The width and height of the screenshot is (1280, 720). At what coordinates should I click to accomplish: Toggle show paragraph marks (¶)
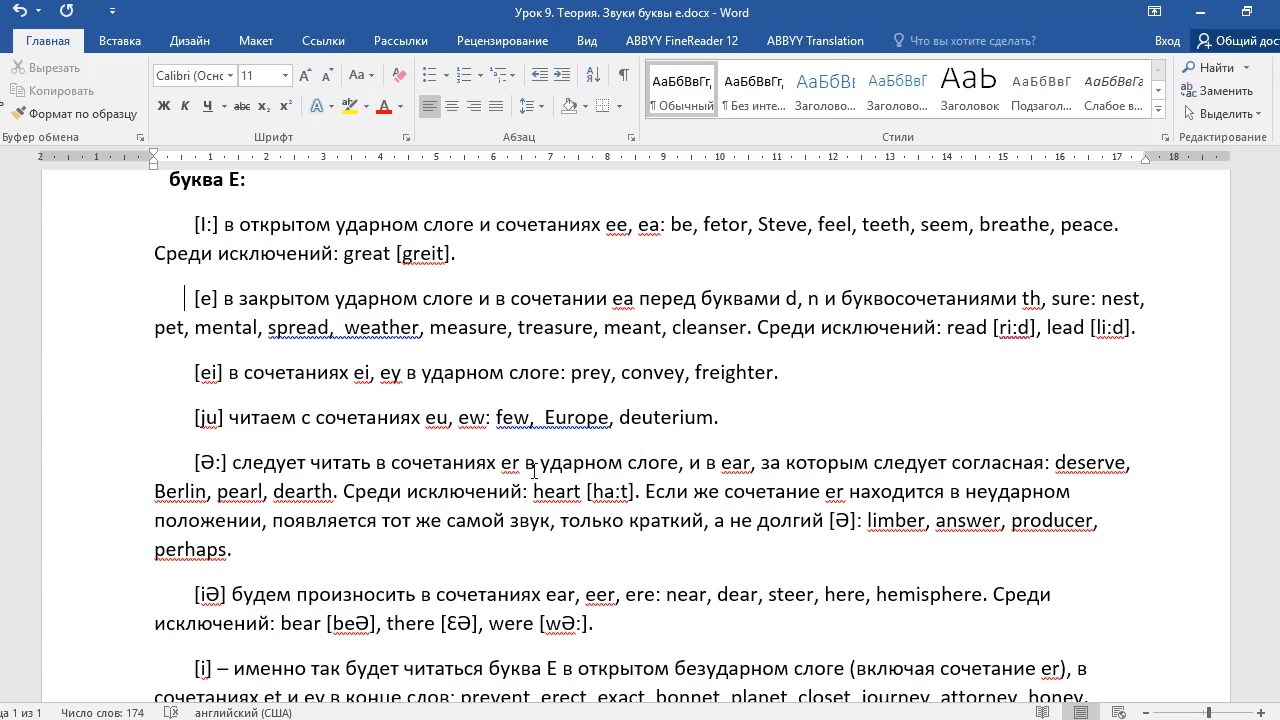click(x=624, y=76)
